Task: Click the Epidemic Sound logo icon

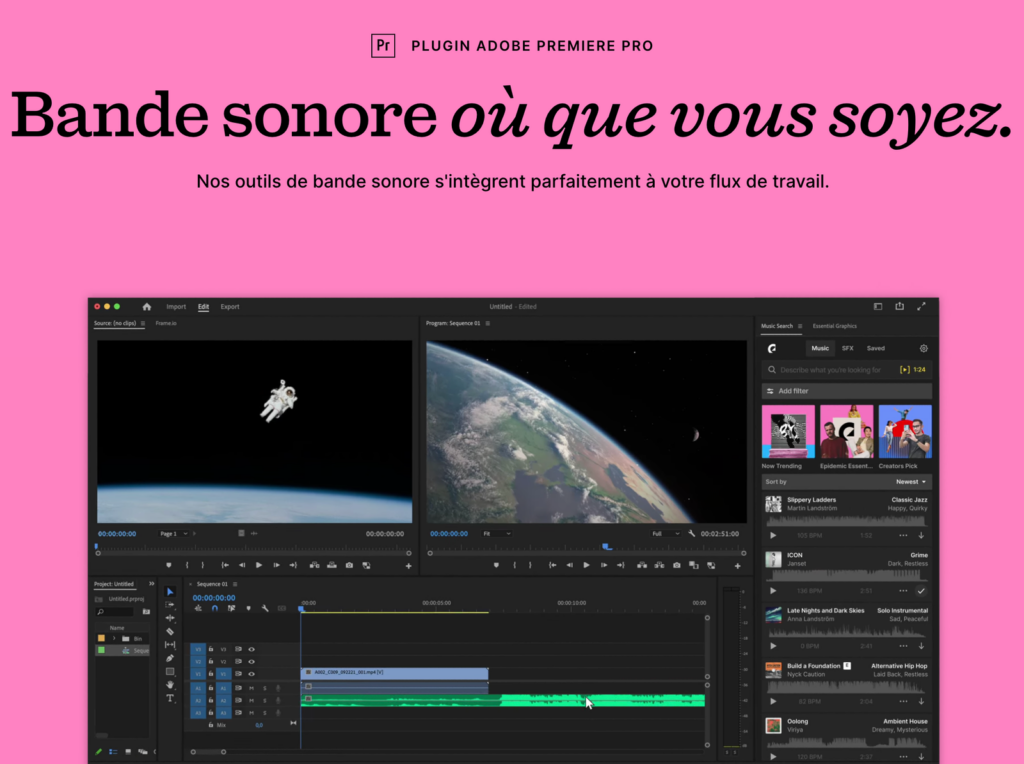Action: pyautogui.click(x=772, y=348)
